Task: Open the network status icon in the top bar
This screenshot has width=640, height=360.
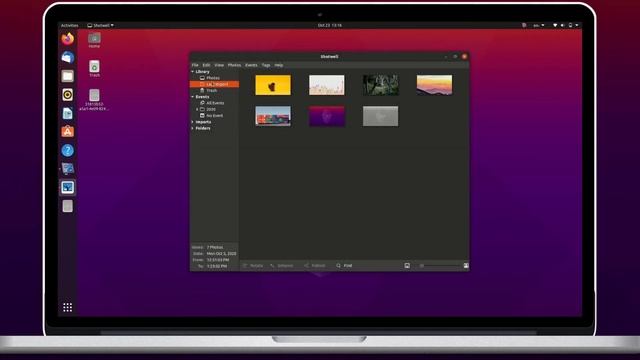Action: [555, 25]
